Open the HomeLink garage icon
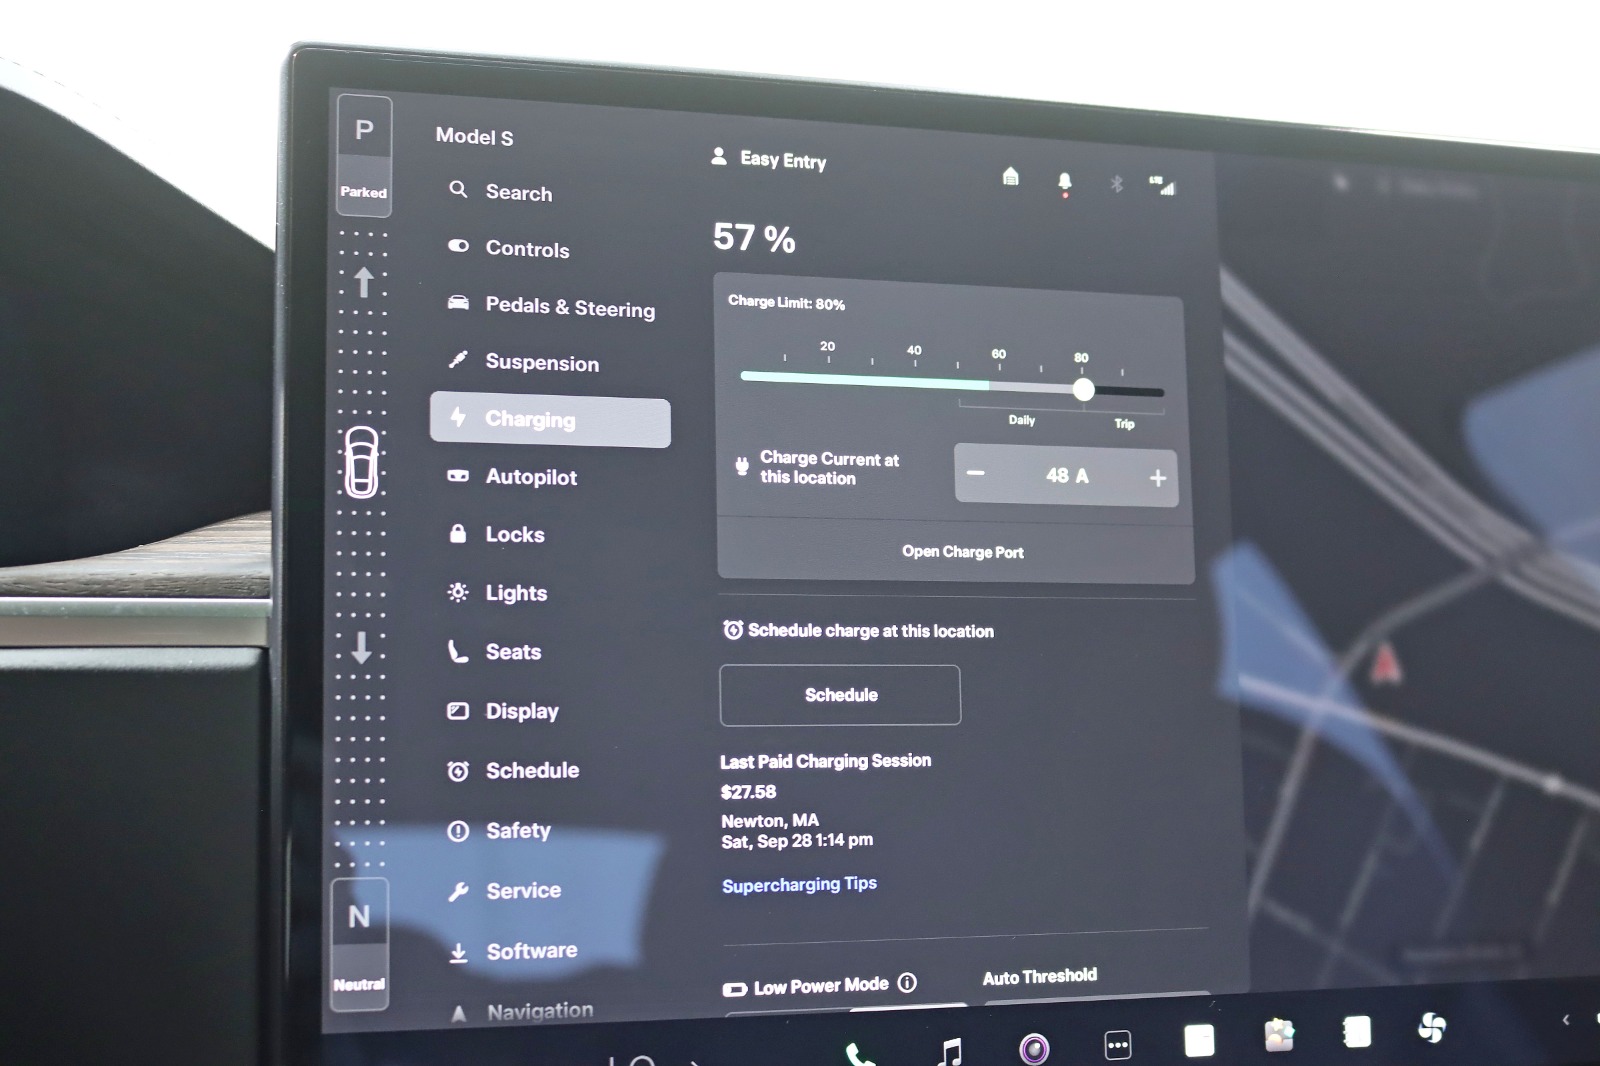The image size is (1600, 1066). click(1010, 177)
